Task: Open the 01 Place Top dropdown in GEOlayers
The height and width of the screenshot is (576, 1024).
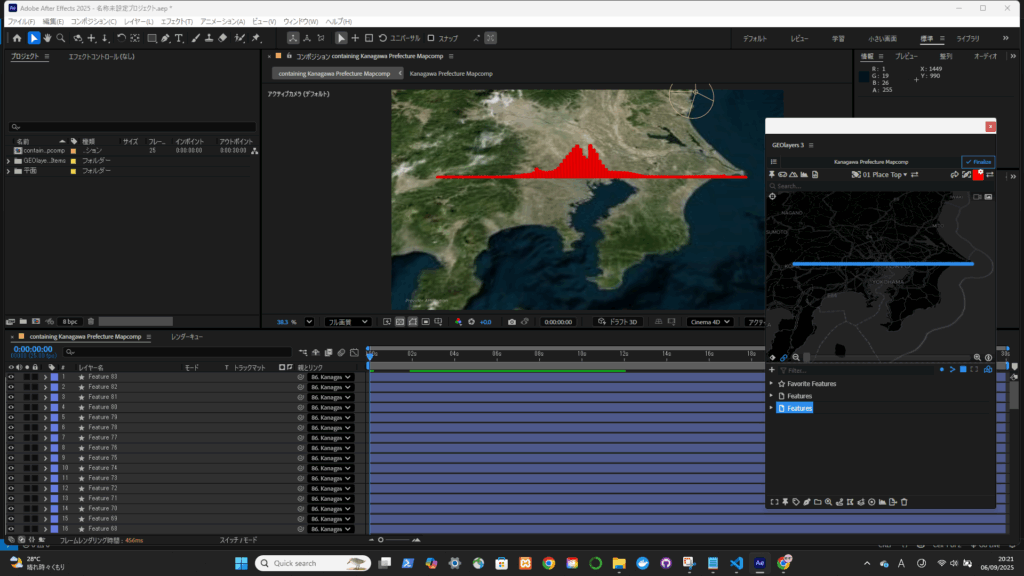Action: coord(883,175)
